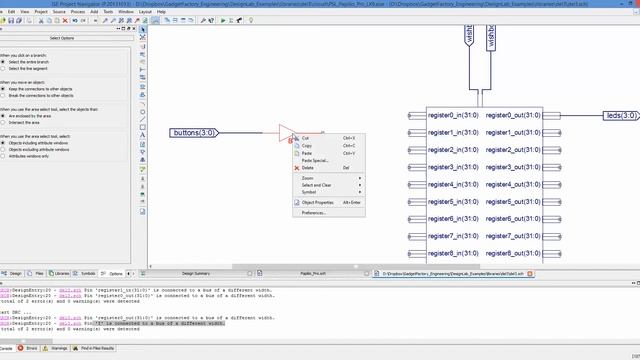Image resolution: width=640 pixels, height=360 pixels.
Task: Open the Tools menu
Action: pos(108,12)
